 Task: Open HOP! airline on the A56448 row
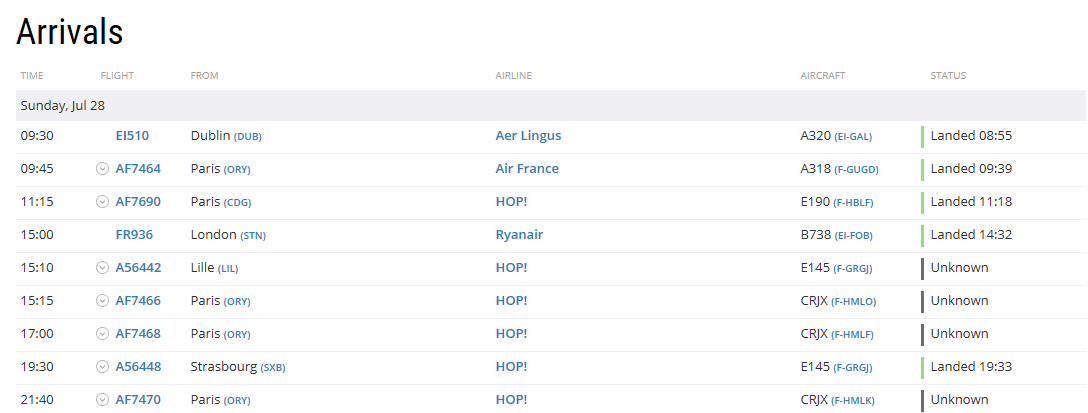511,366
